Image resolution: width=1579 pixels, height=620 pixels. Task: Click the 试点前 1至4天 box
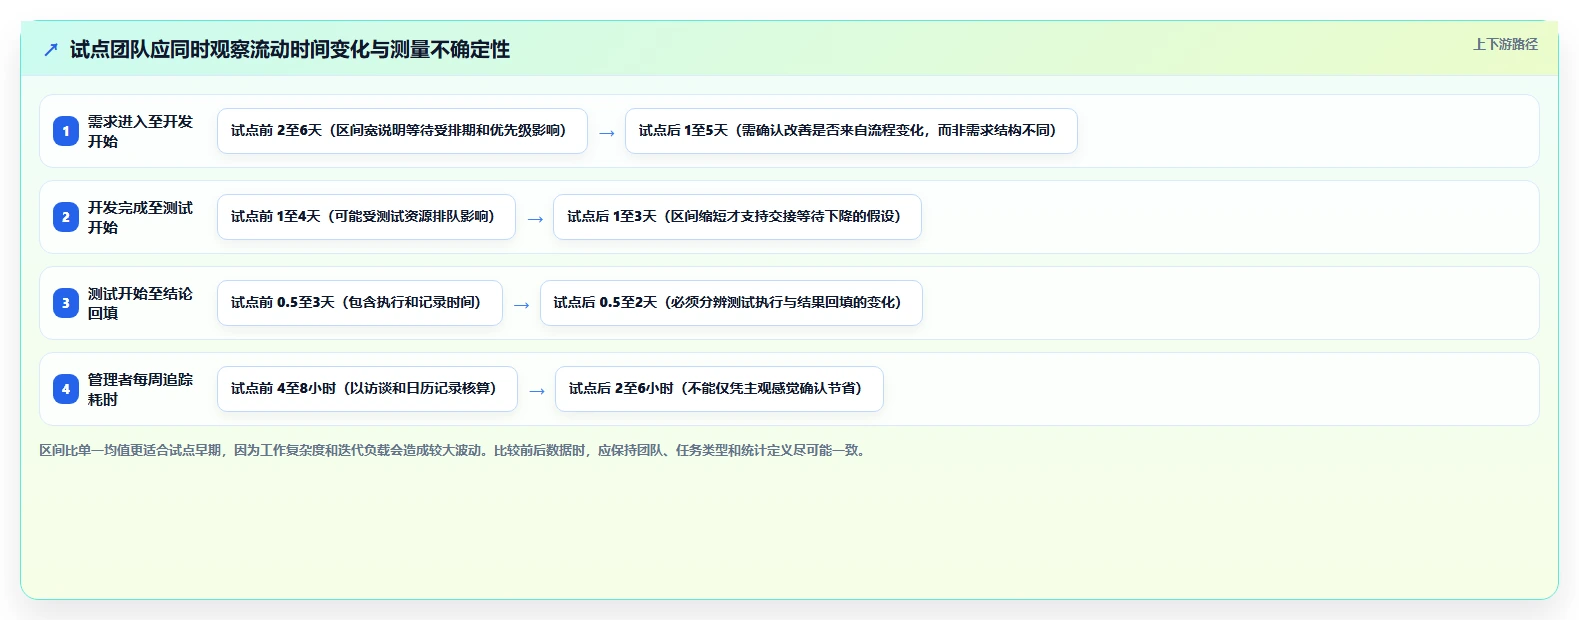pos(366,217)
